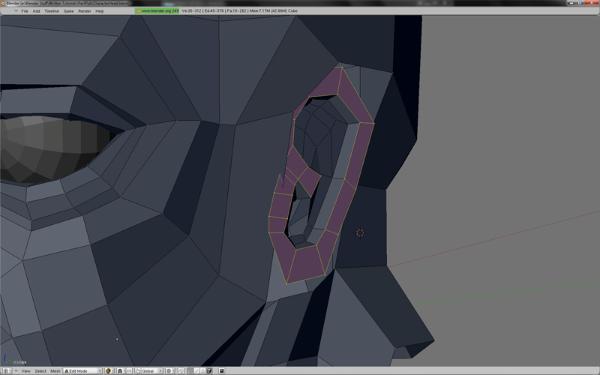Viewport: 600px width, 375px height.
Task: Click the 3D cursor in the viewport
Action: (360, 233)
